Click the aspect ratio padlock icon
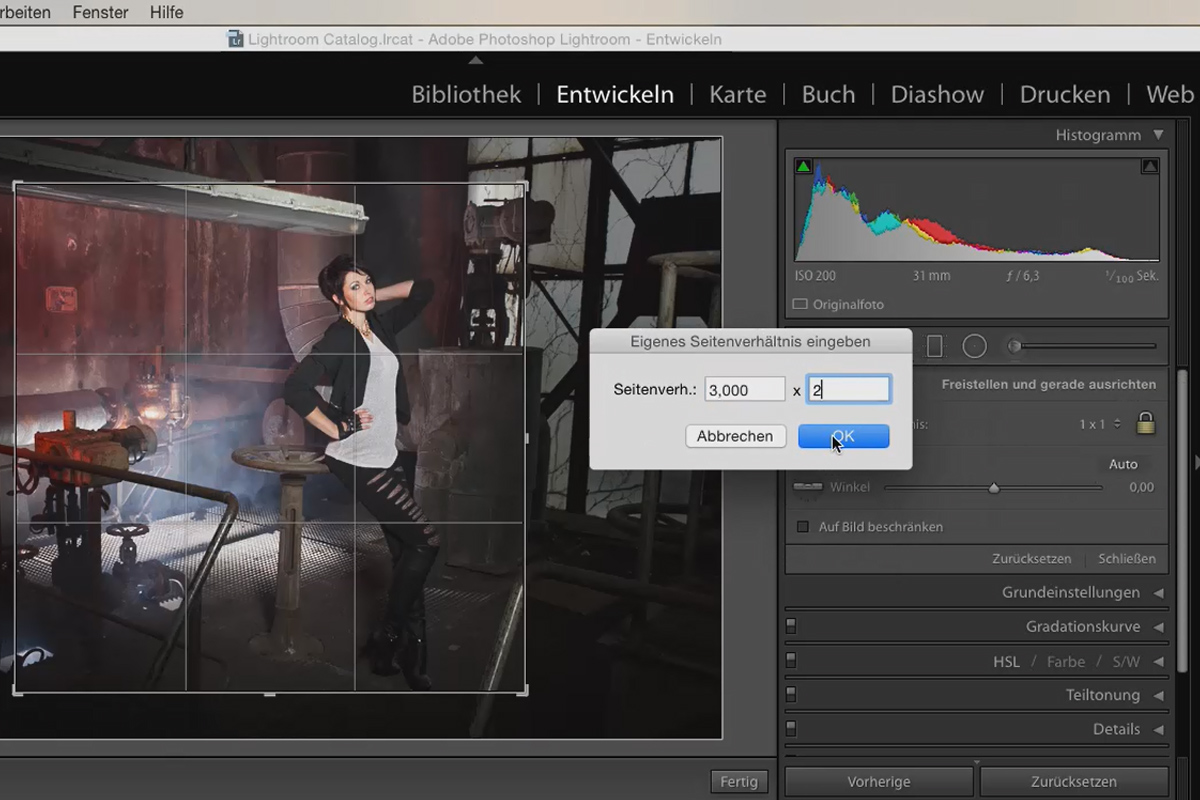 point(1146,423)
